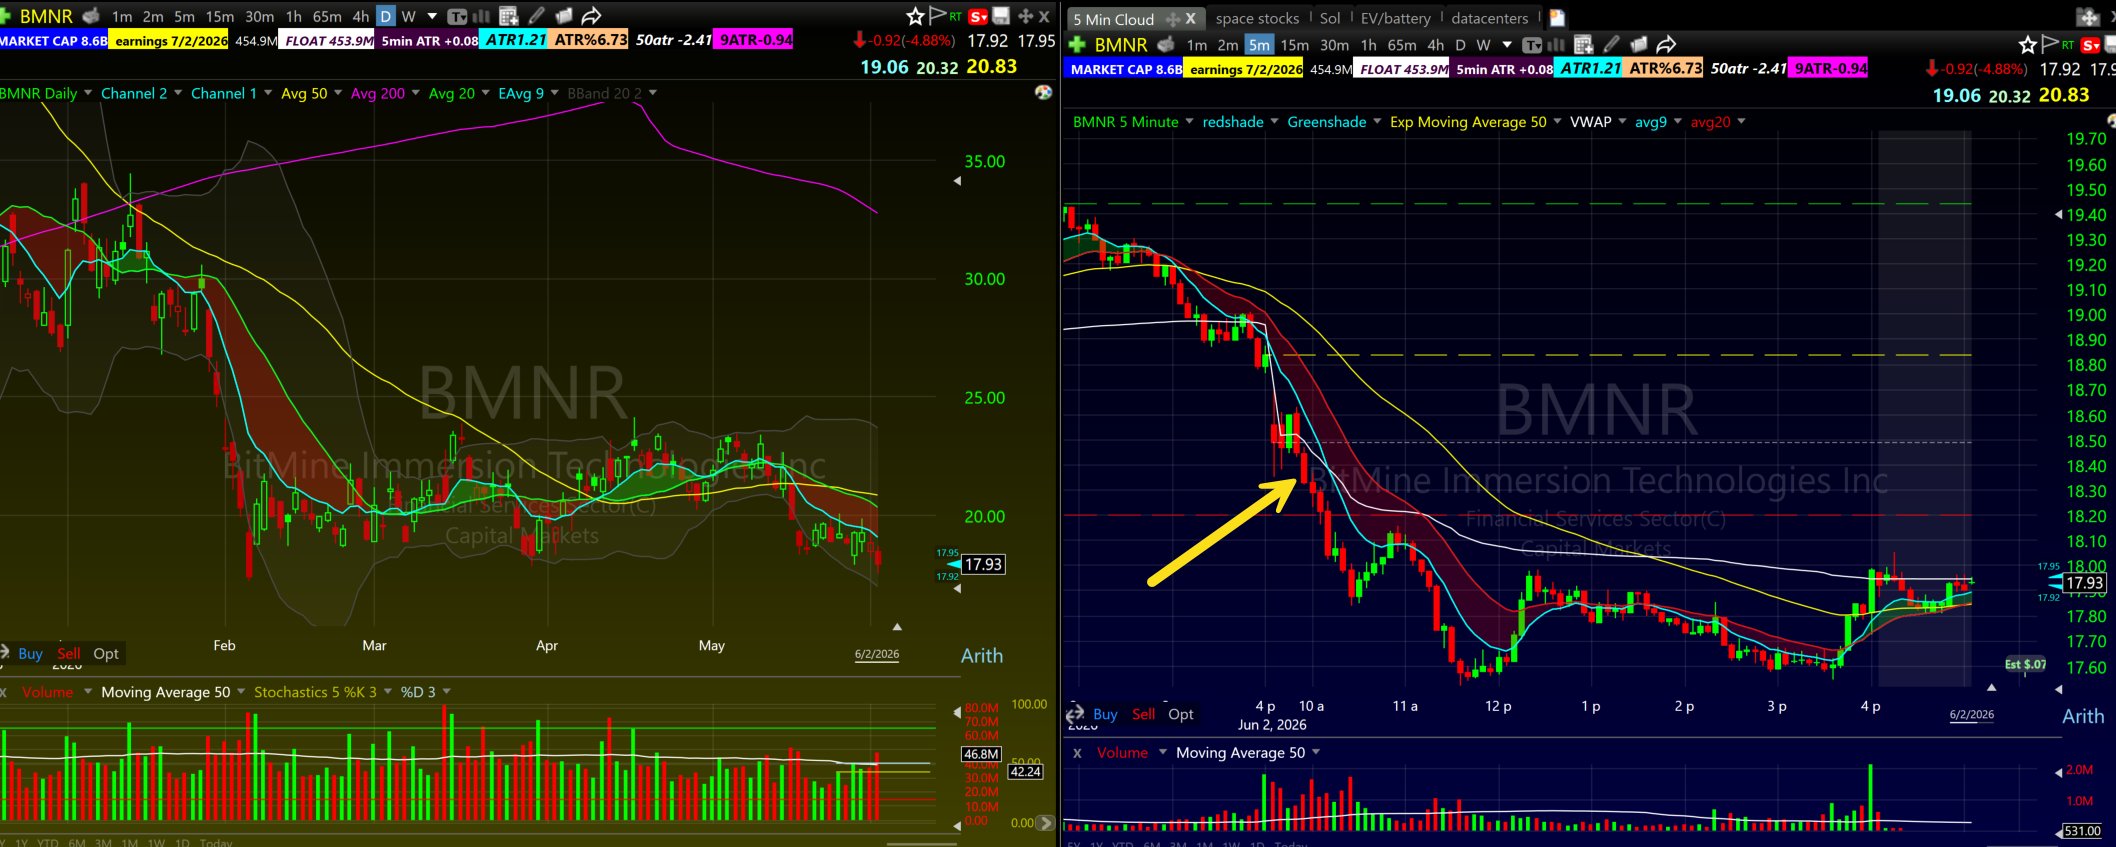Switch to the Sol tab
This screenshot has height=847, width=2116.
tap(1330, 18)
